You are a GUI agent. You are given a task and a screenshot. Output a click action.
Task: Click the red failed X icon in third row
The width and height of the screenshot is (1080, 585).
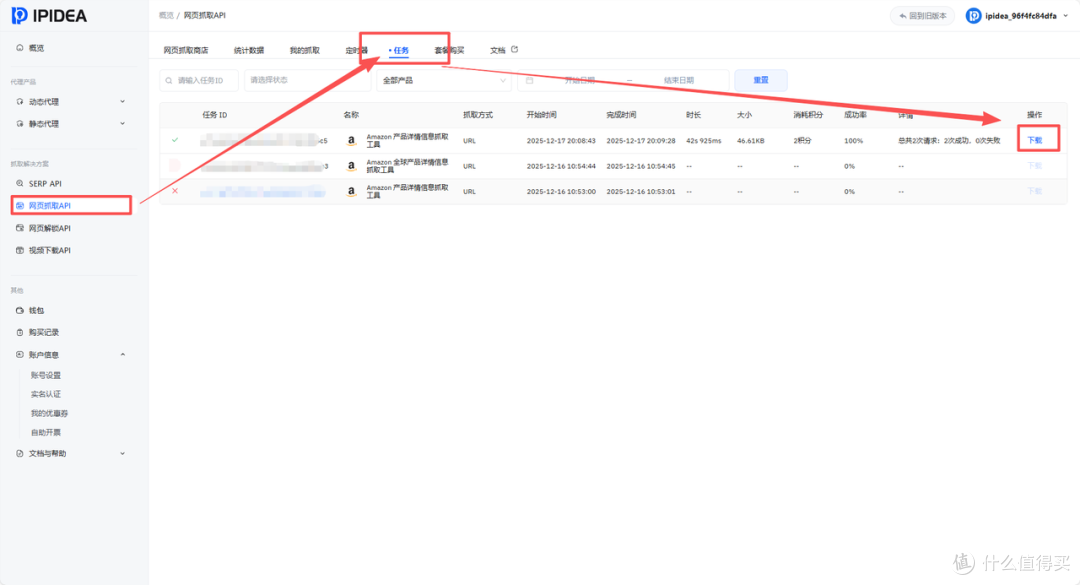[x=175, y=191]
